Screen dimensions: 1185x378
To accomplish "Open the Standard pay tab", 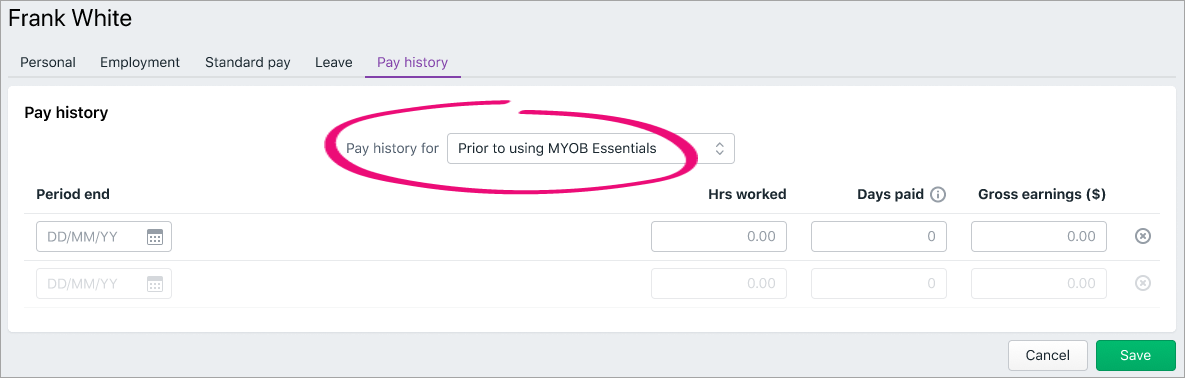I will 247,62.
